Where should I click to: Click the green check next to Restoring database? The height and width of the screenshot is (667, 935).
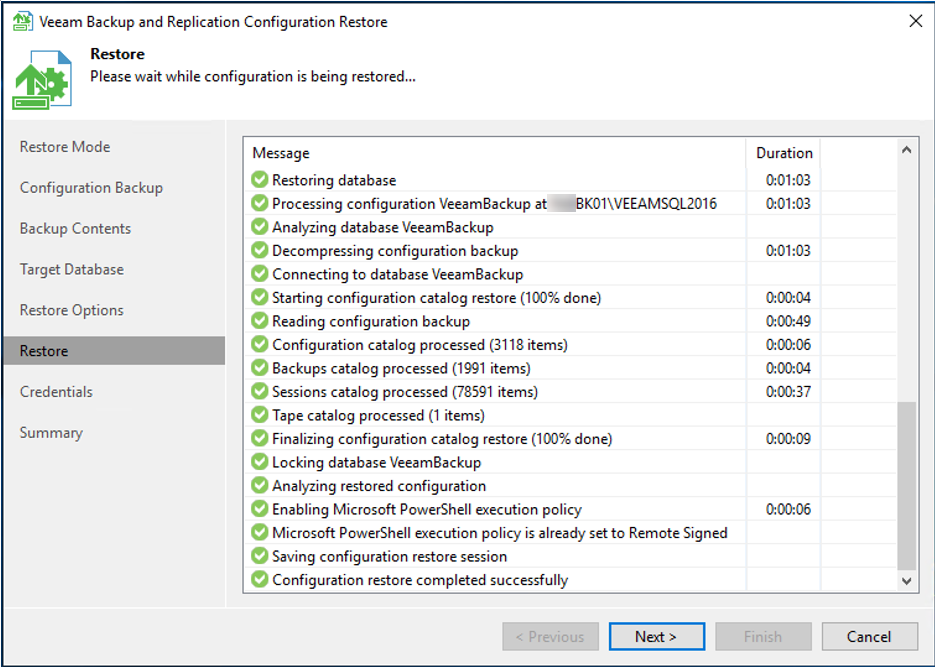[x=259, y=179]
